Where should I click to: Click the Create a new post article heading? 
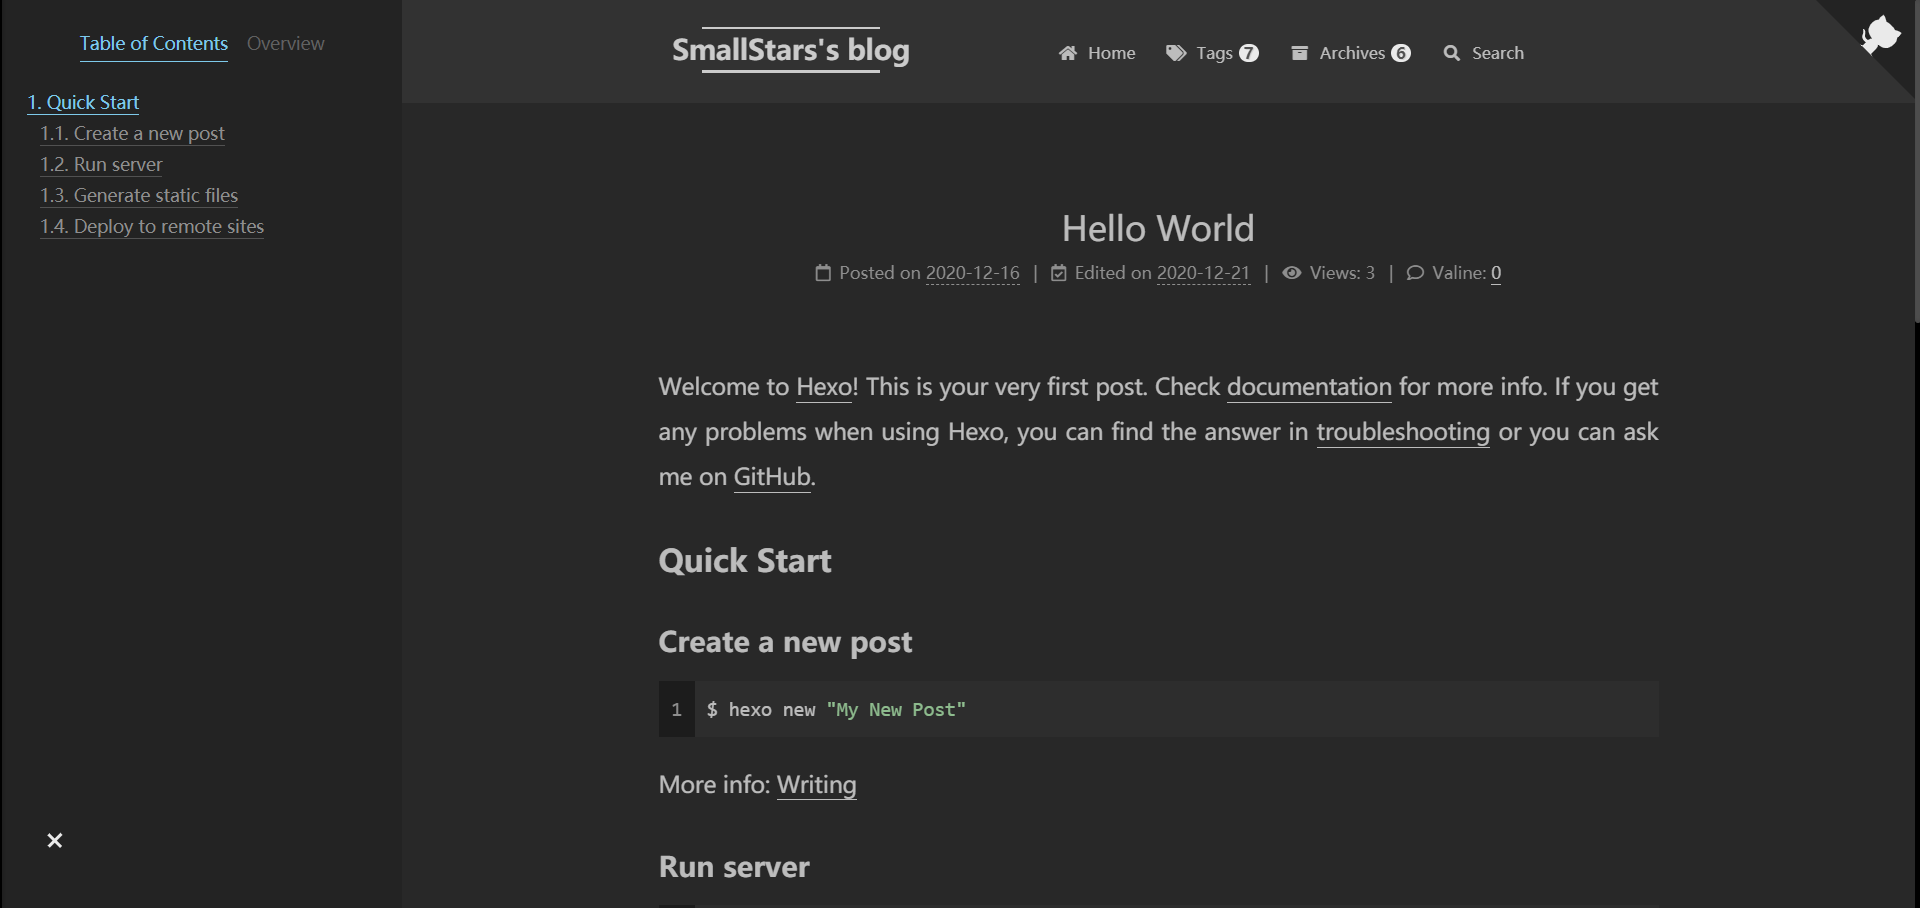click(x=785, y=642)
